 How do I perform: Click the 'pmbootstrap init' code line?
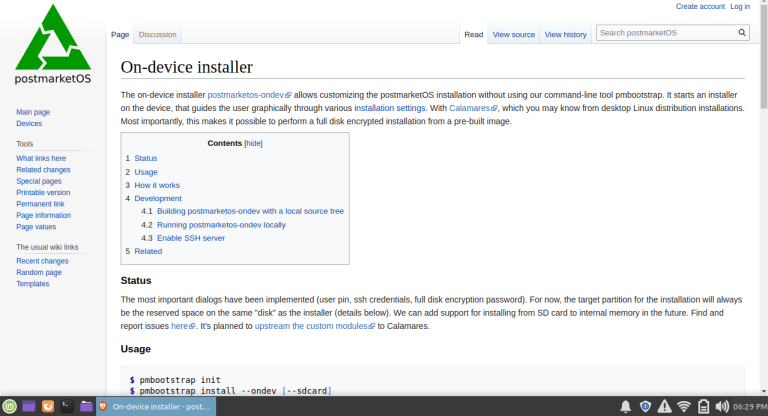coord(175,380)
